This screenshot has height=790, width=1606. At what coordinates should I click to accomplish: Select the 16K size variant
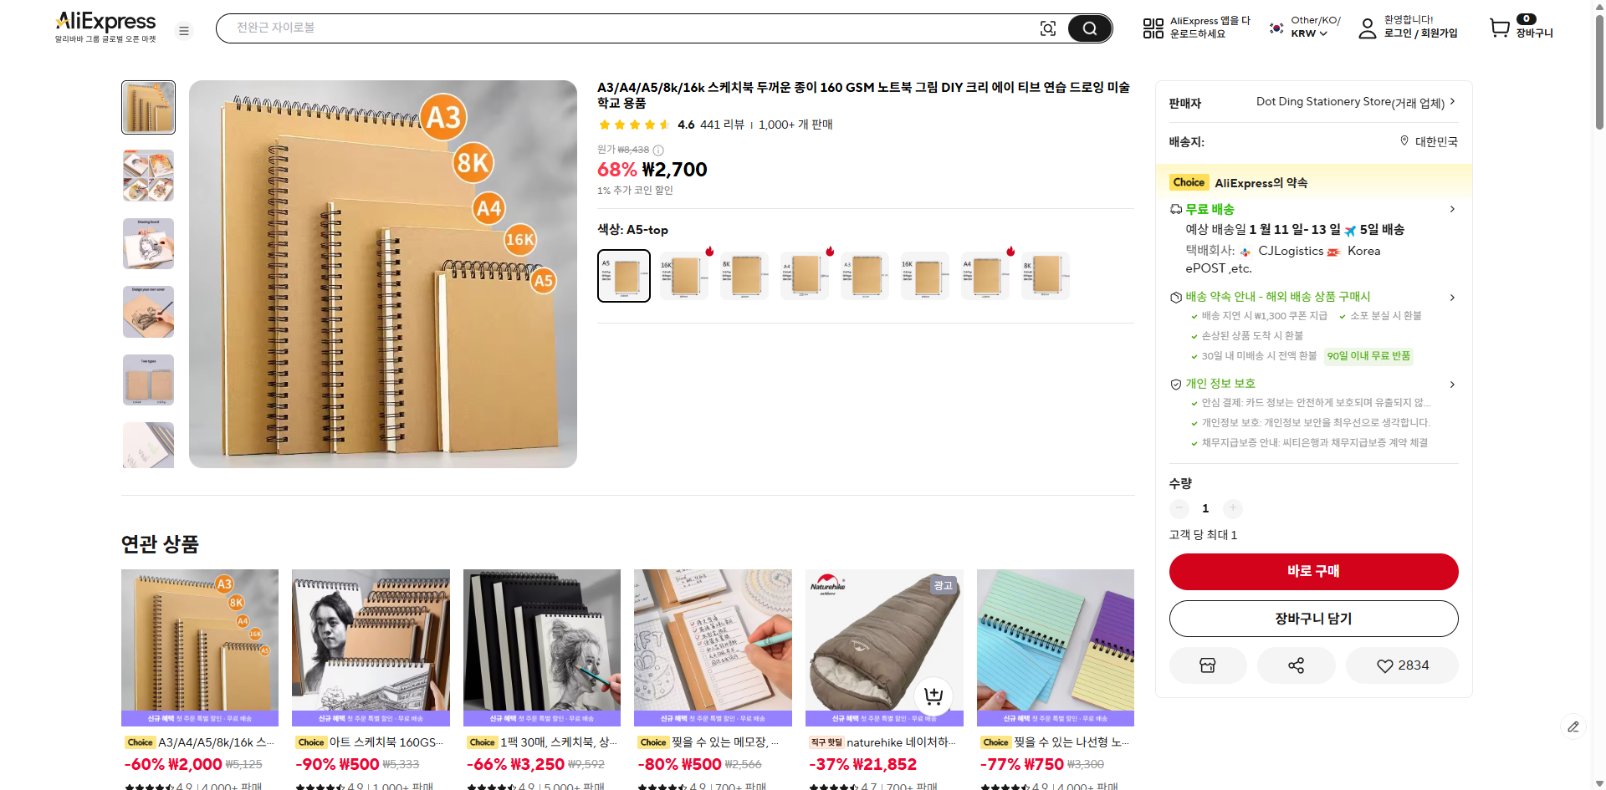click(684, 275)
